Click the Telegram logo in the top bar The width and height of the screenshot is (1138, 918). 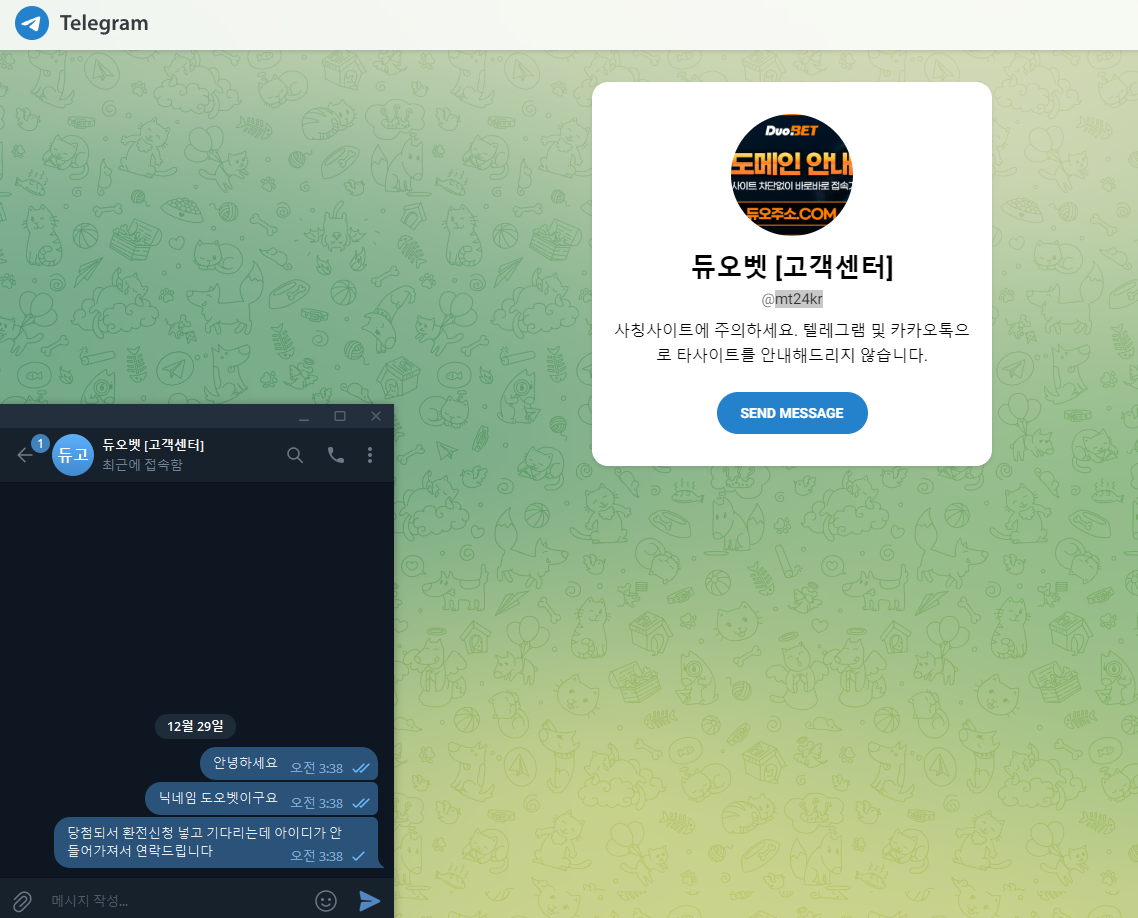(x=31, y=23)
